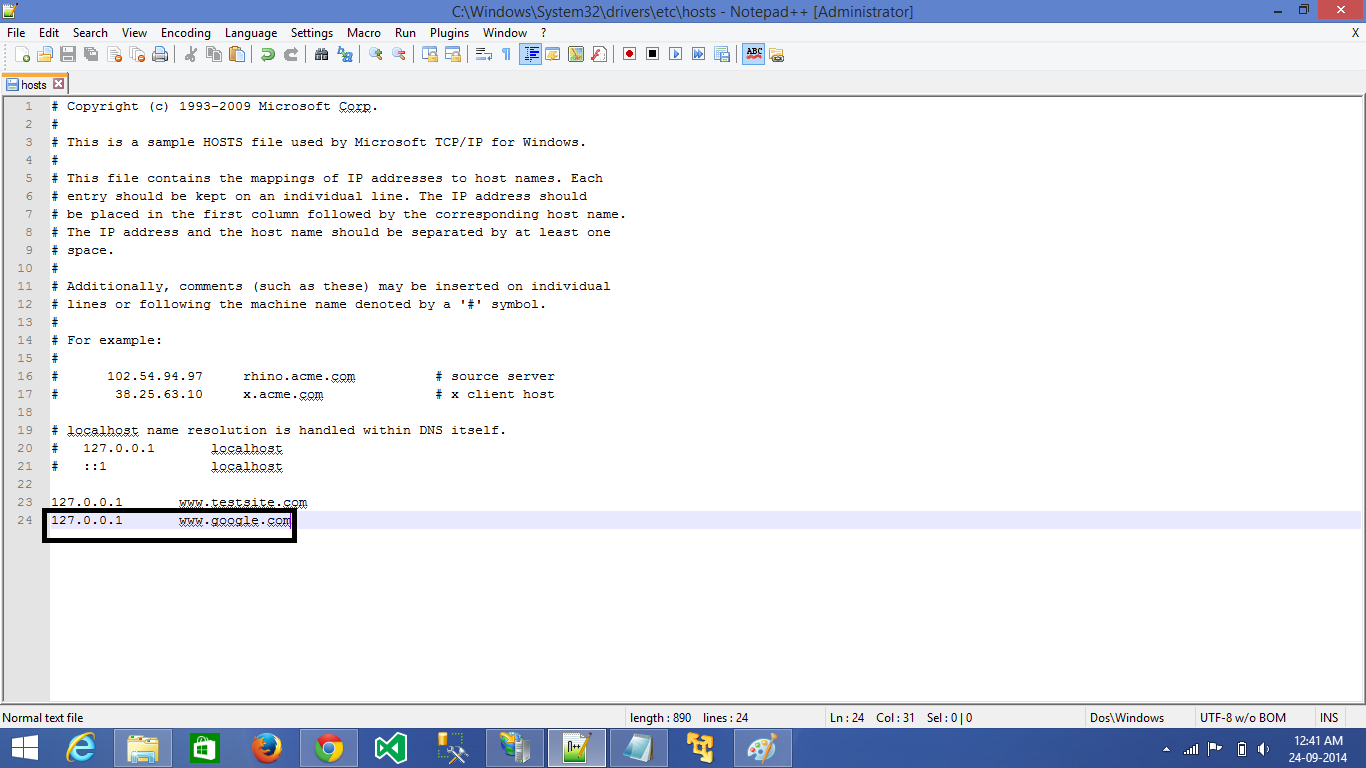Toggle synchronized vertical scrolling
The width and height of the screenshot is (1366, 768).
(429, 54)
